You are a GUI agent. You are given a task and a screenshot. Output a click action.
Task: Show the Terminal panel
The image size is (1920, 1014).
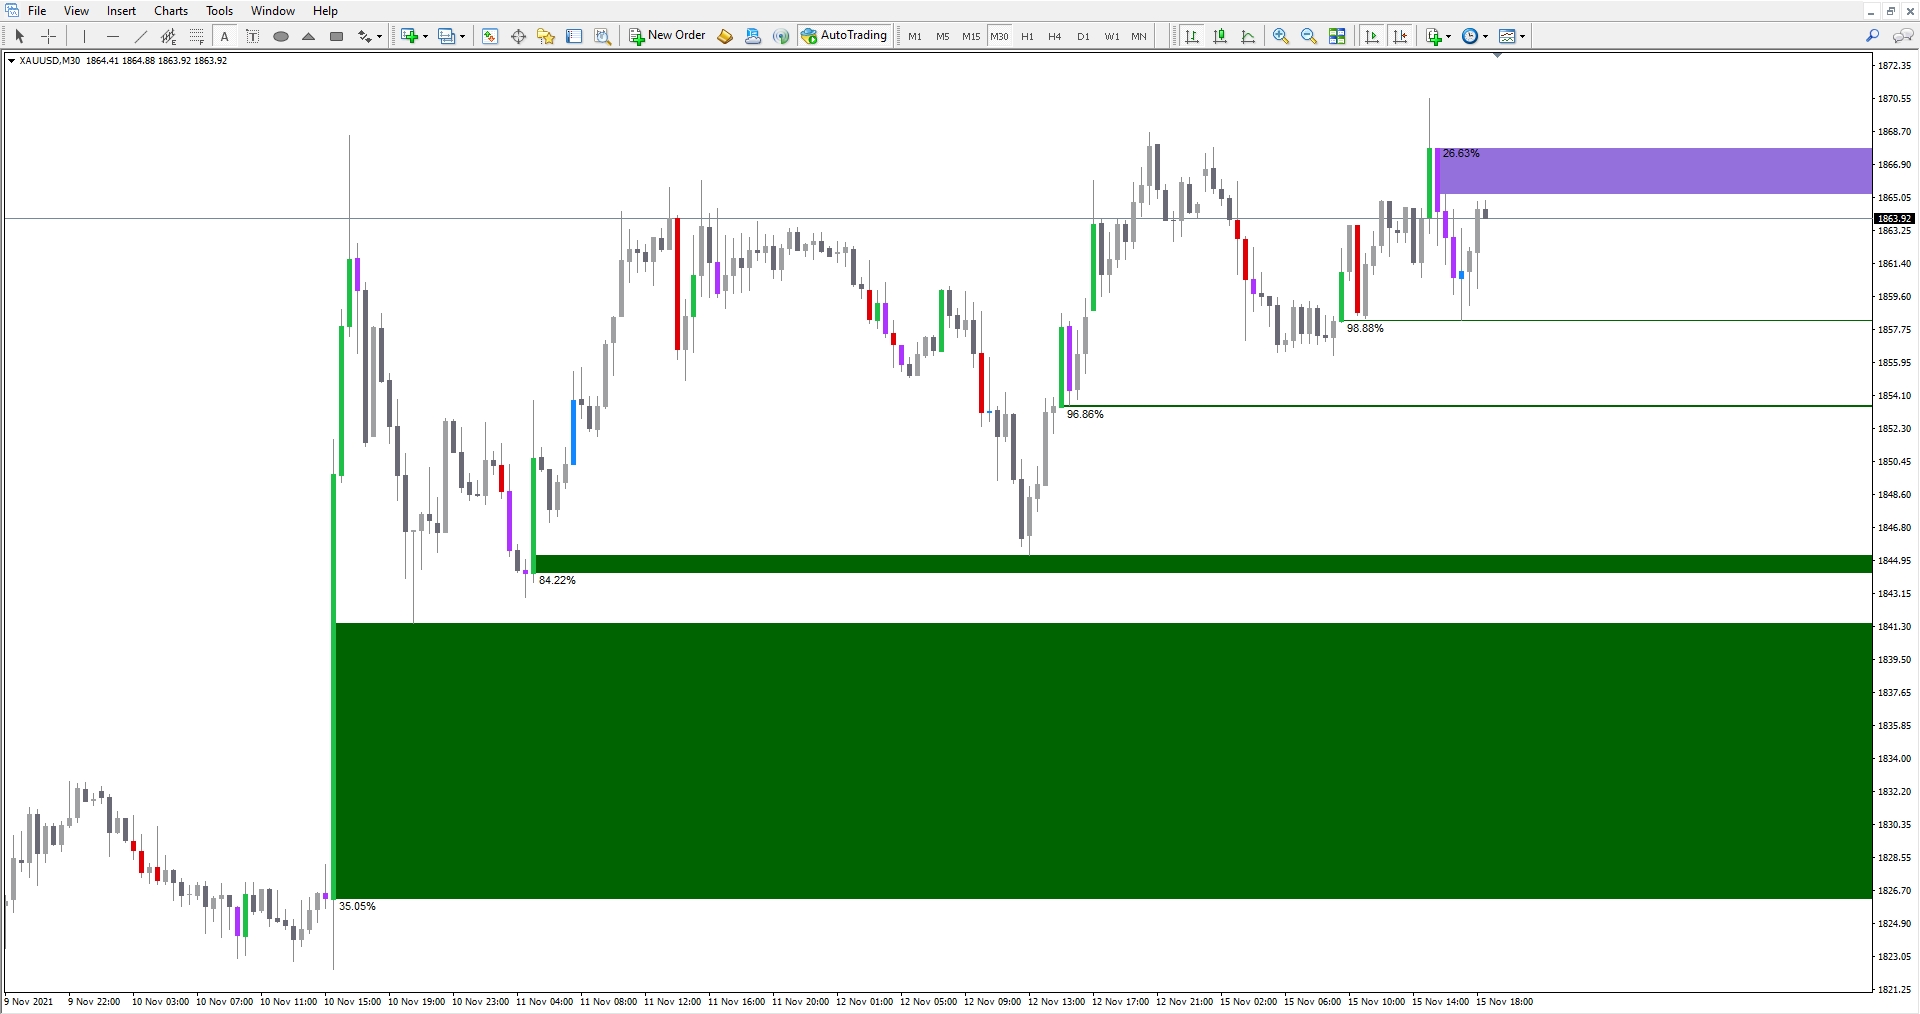[574, 36]
